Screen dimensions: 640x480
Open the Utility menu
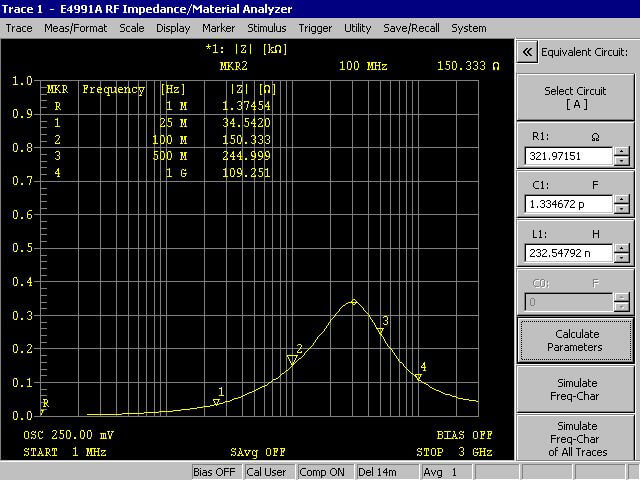click(x=358, y=28)
